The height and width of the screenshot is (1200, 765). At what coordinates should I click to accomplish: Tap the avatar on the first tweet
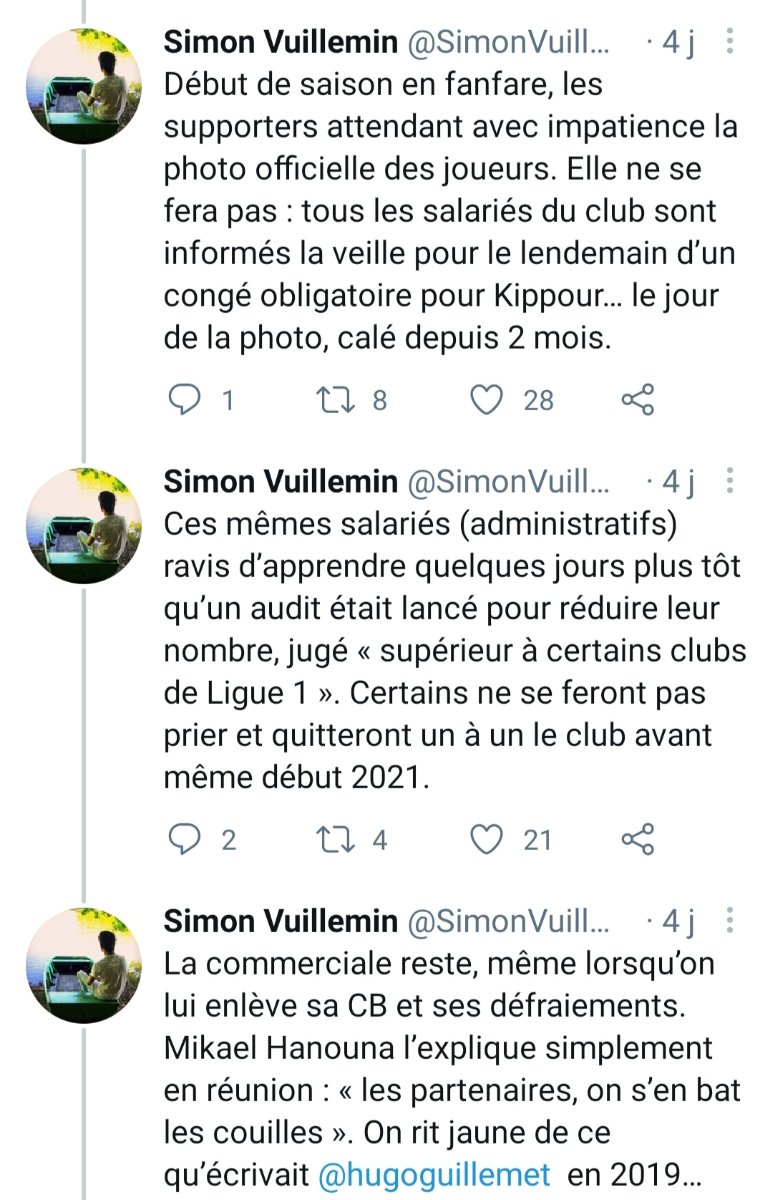tap(84, 86)
